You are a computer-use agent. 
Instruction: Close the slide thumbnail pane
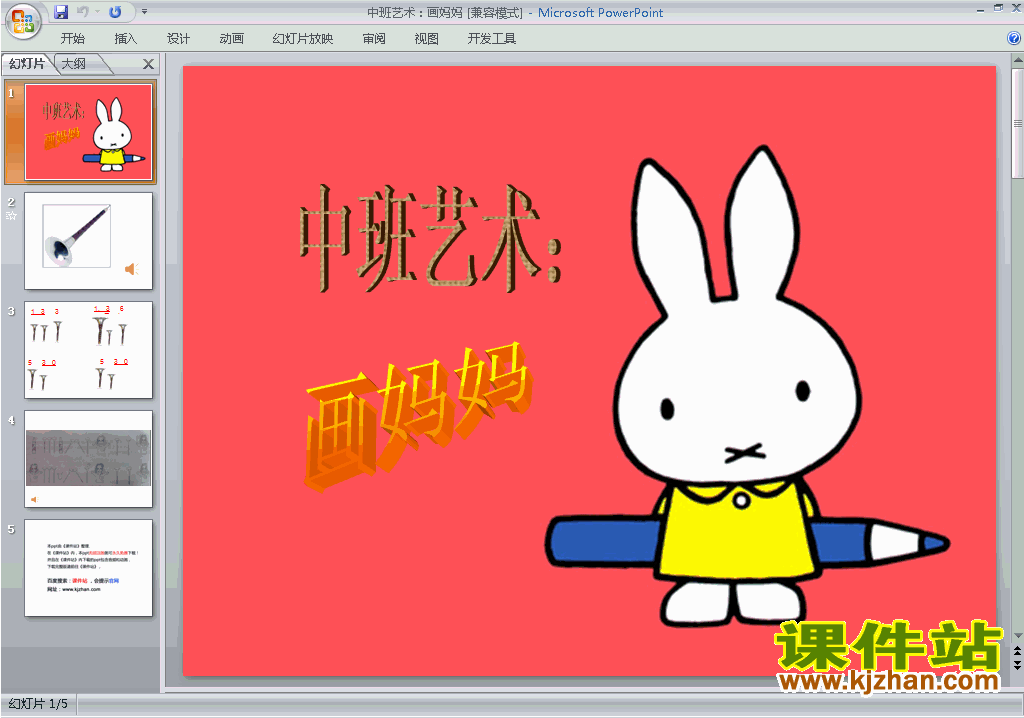(148, 63)
